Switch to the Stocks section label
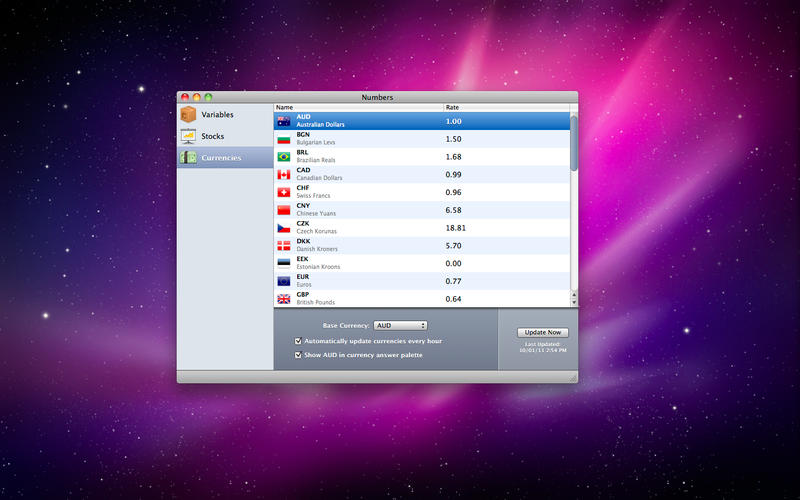This screenshot has height=500, width=800. point(212,136)
